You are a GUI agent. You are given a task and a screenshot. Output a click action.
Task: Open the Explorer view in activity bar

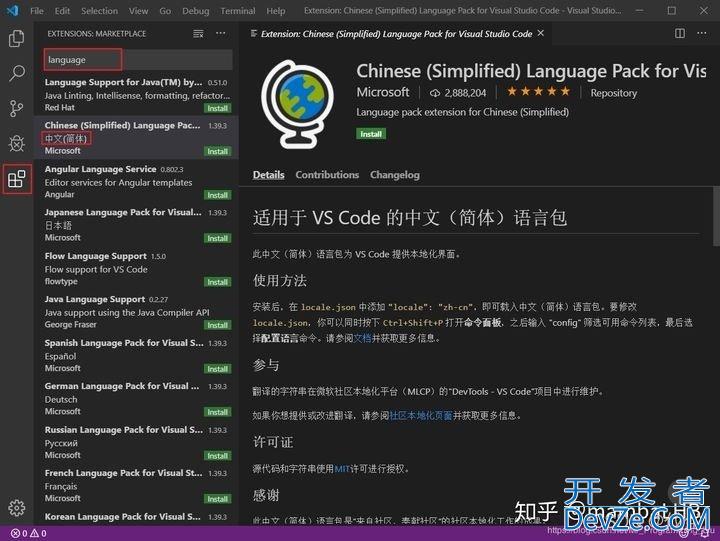(17, 38)
